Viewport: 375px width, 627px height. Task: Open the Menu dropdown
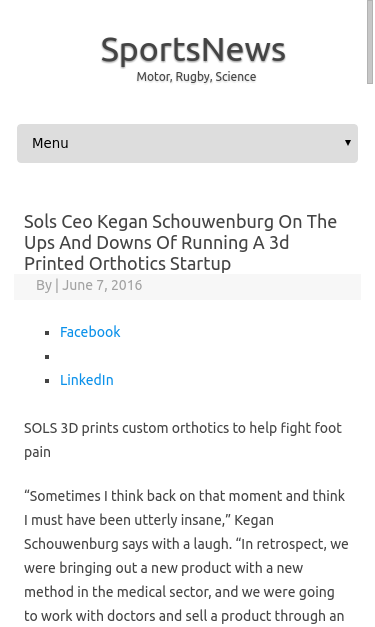point(187,143)
